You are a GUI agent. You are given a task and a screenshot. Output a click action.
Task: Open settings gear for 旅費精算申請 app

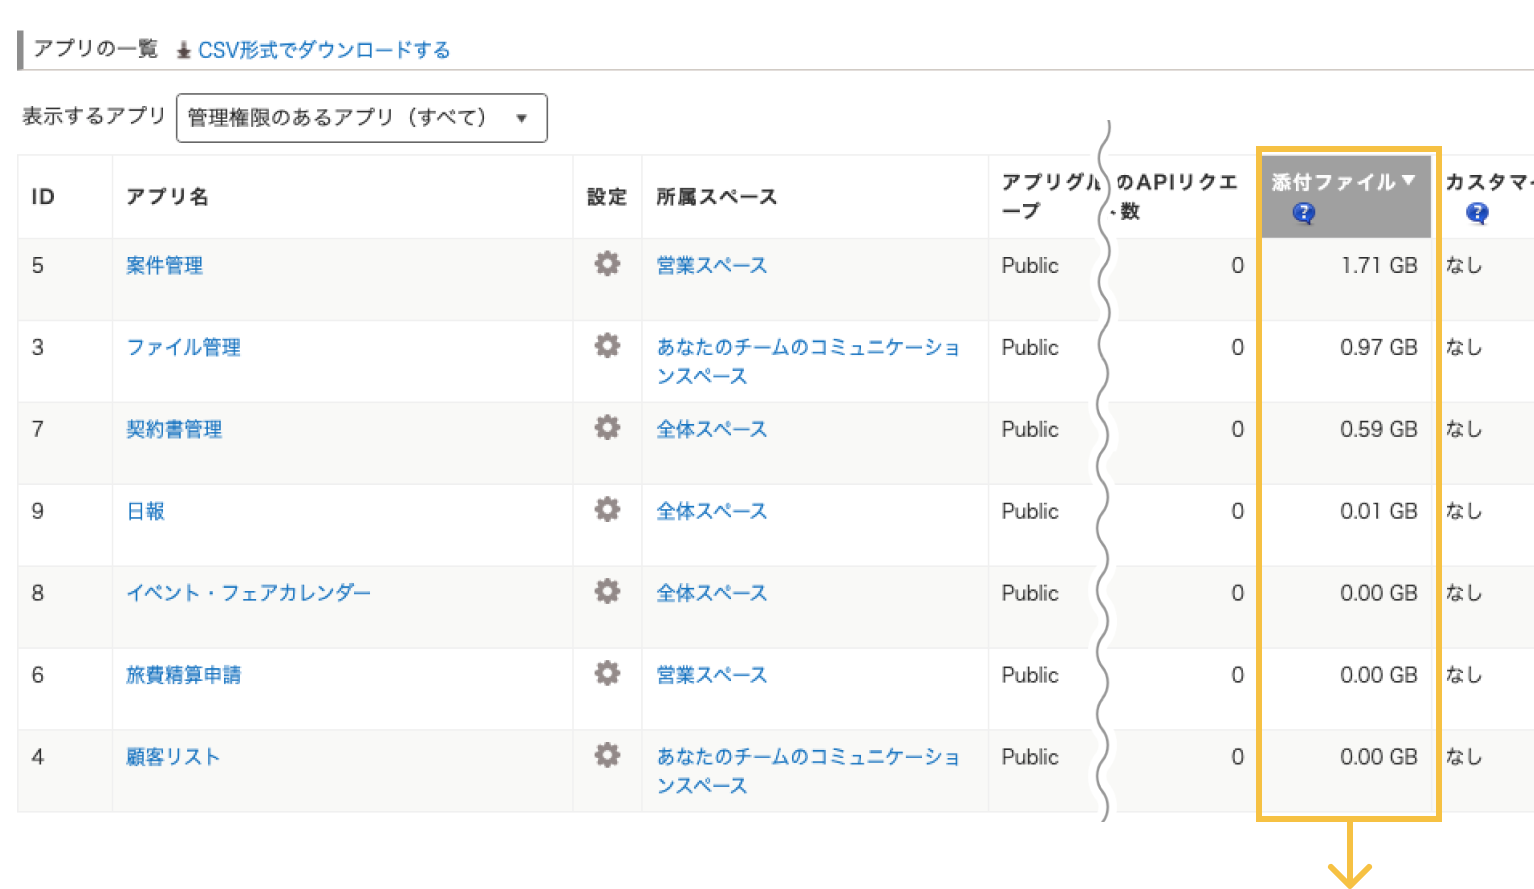pyautogui.click(x=606, y=673)
